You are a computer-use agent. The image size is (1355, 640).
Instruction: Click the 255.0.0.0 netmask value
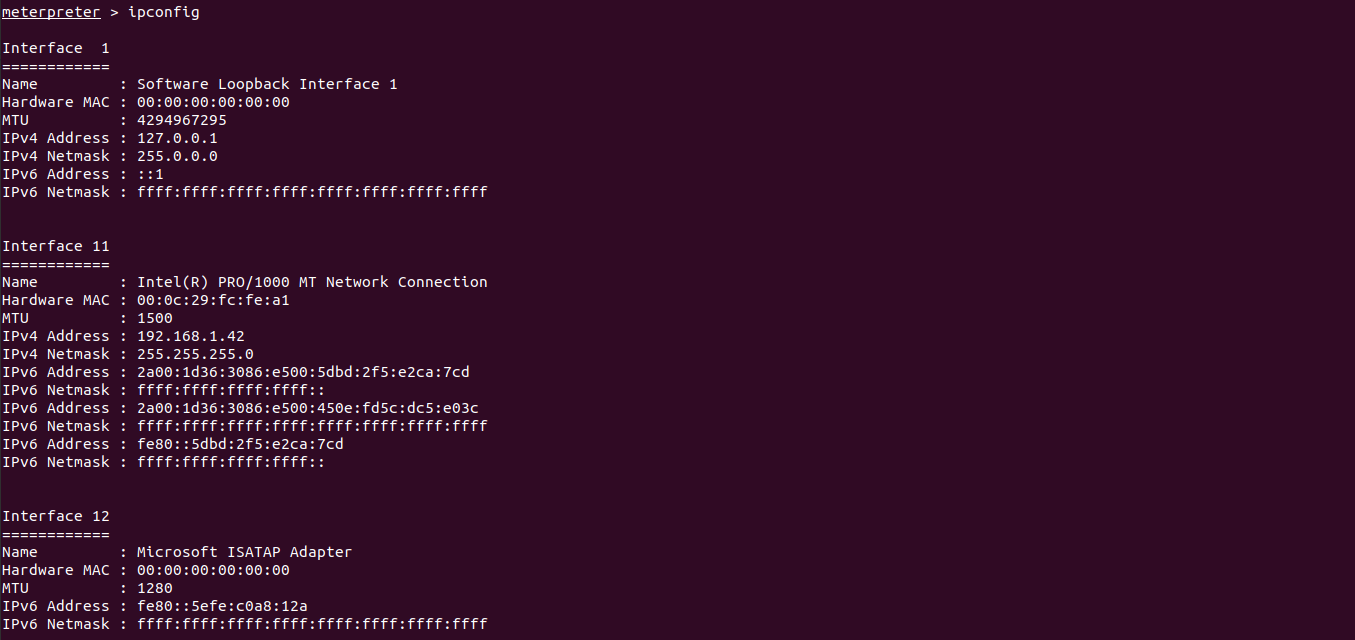177,156
